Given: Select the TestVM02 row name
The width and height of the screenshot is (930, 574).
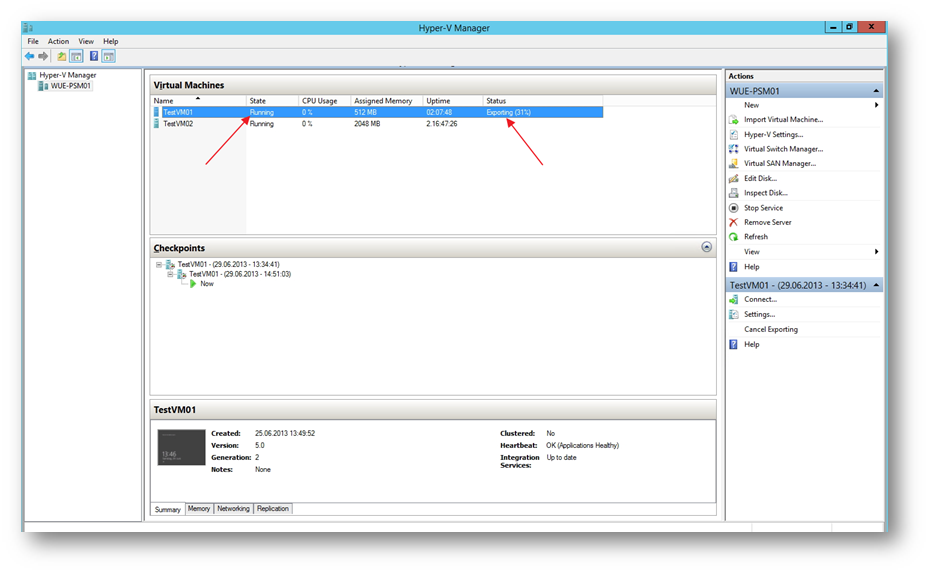Looking at the screenshot, I should [178, 124].
